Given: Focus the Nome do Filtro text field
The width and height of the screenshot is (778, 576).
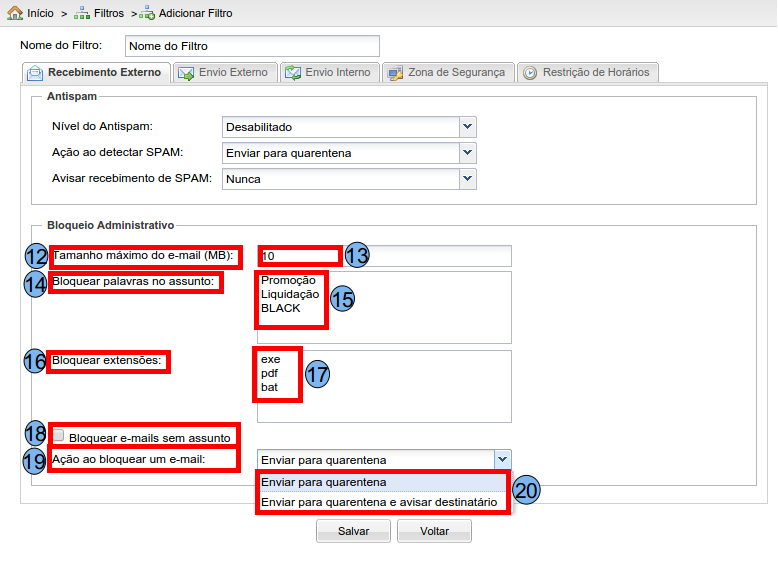Looking at the screenshot, I should (252, 46).
